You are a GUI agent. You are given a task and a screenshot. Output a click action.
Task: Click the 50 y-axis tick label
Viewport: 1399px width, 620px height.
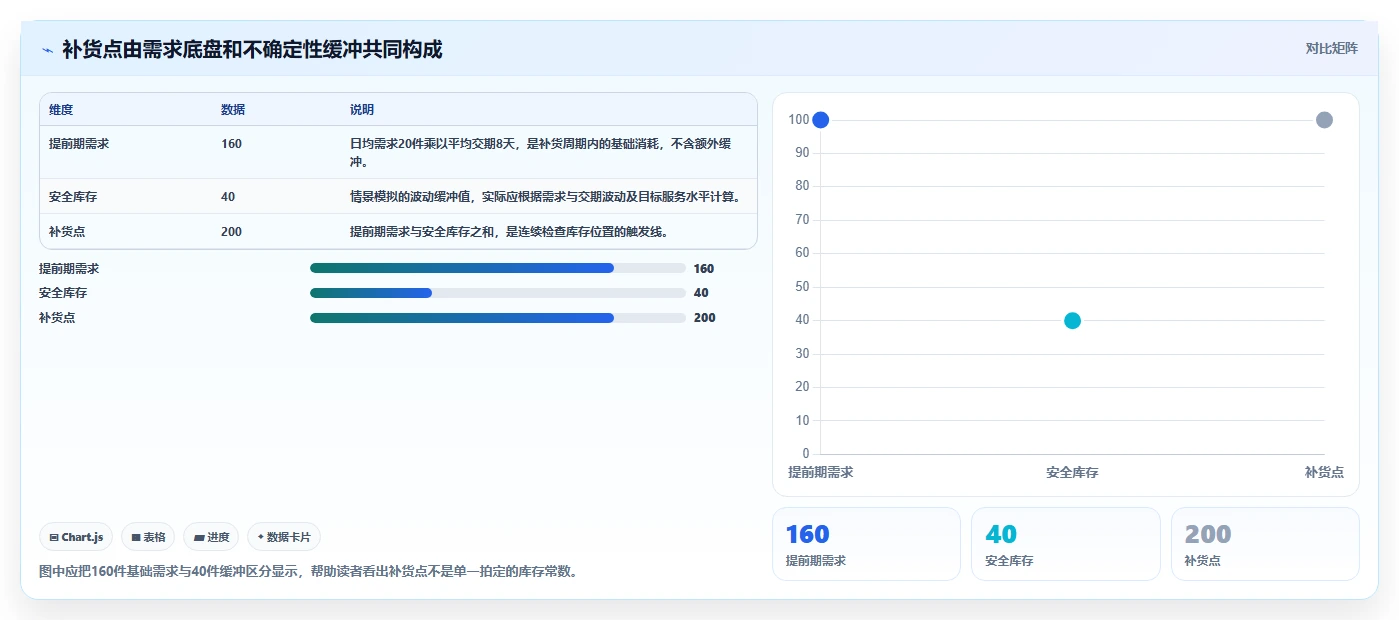click(x=802, y=287)
